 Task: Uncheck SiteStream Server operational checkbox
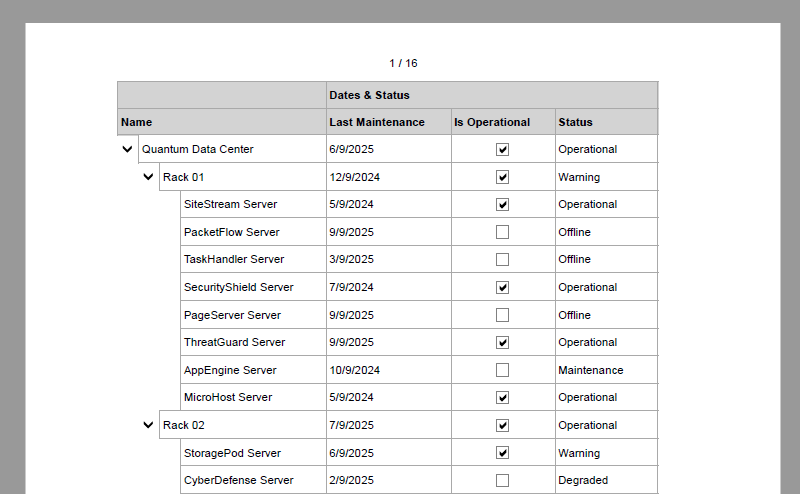pyautogui.click(x=503, y=205)
